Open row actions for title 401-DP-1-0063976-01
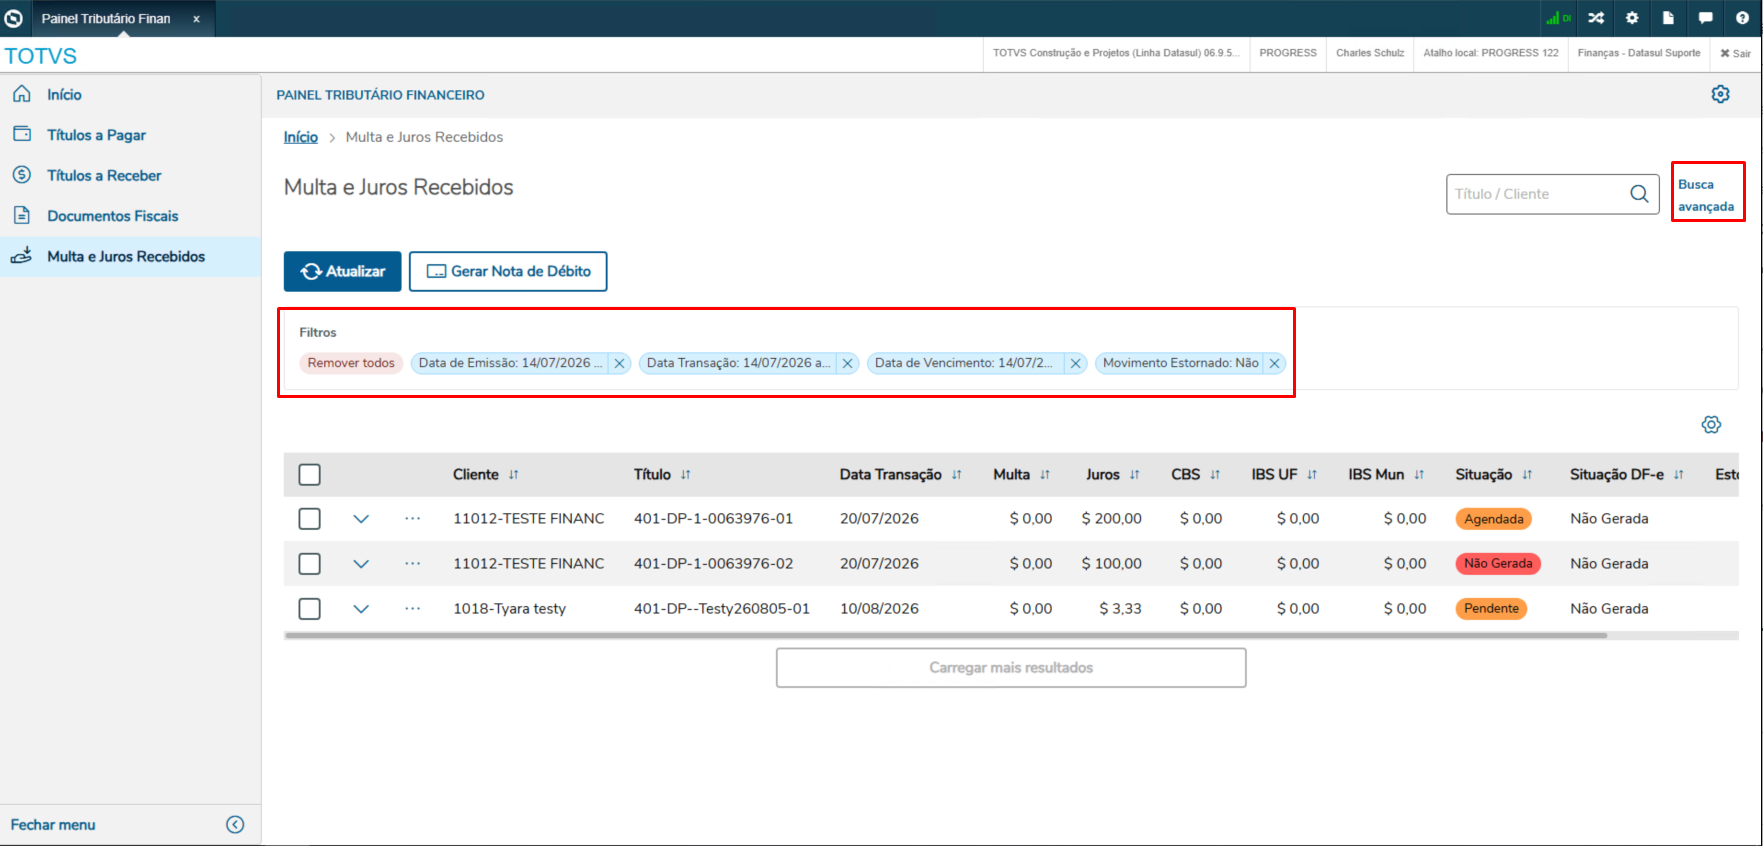This screenshot has height=846, width=1763. pyautogui.click(x=413, y=518)
